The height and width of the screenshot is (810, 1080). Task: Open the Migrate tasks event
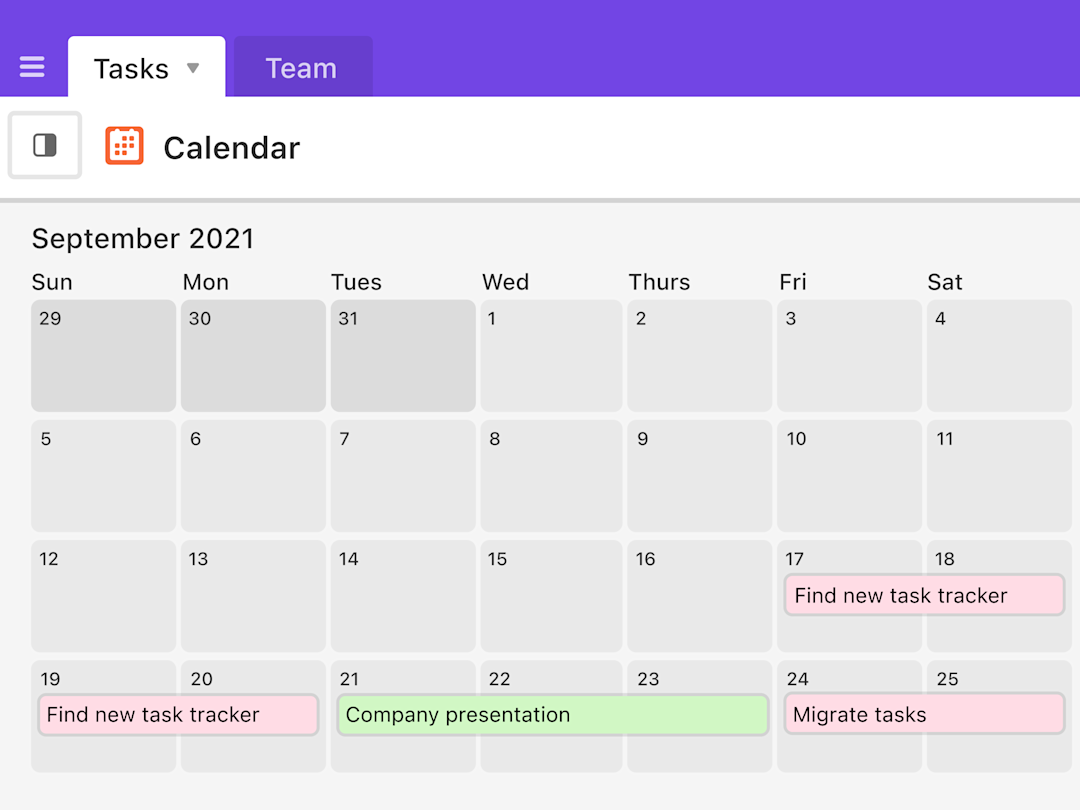(923, 714)
